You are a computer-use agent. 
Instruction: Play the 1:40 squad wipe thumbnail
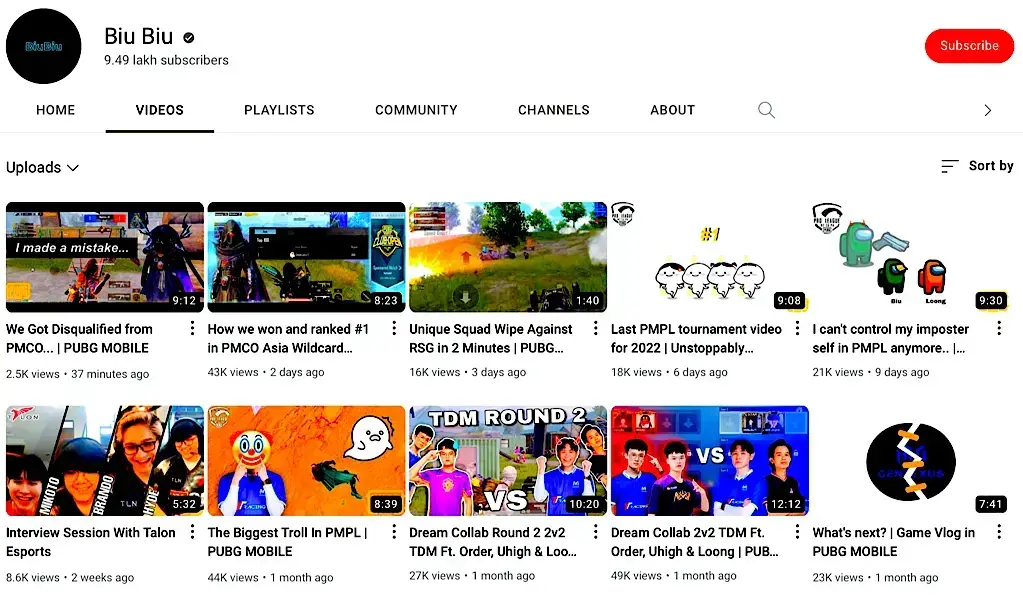click(x=508, y=257)
